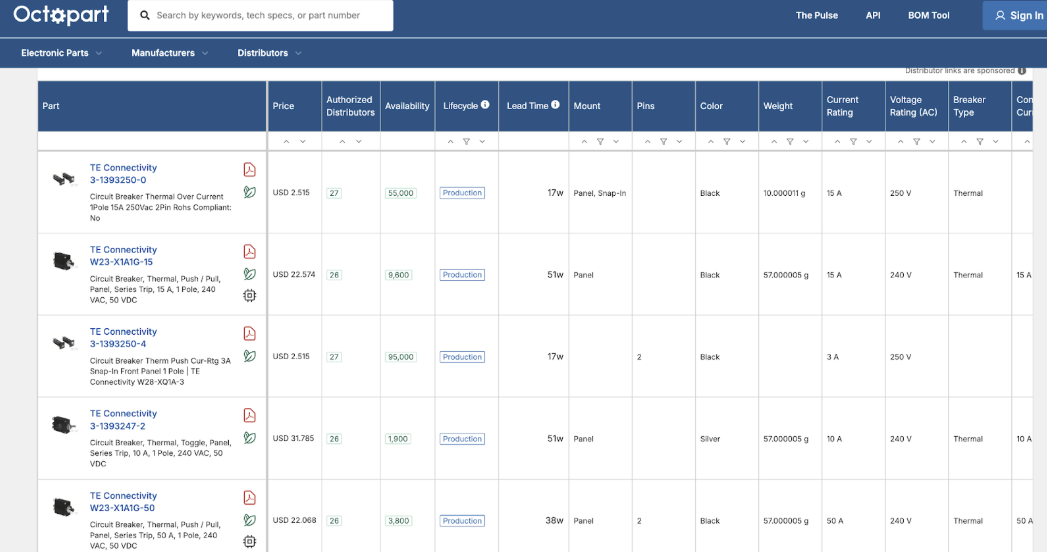Open BOM Tool from top navigation
Image resolution: width=1047 pixels, height=552 pixels.
point(928,15)
